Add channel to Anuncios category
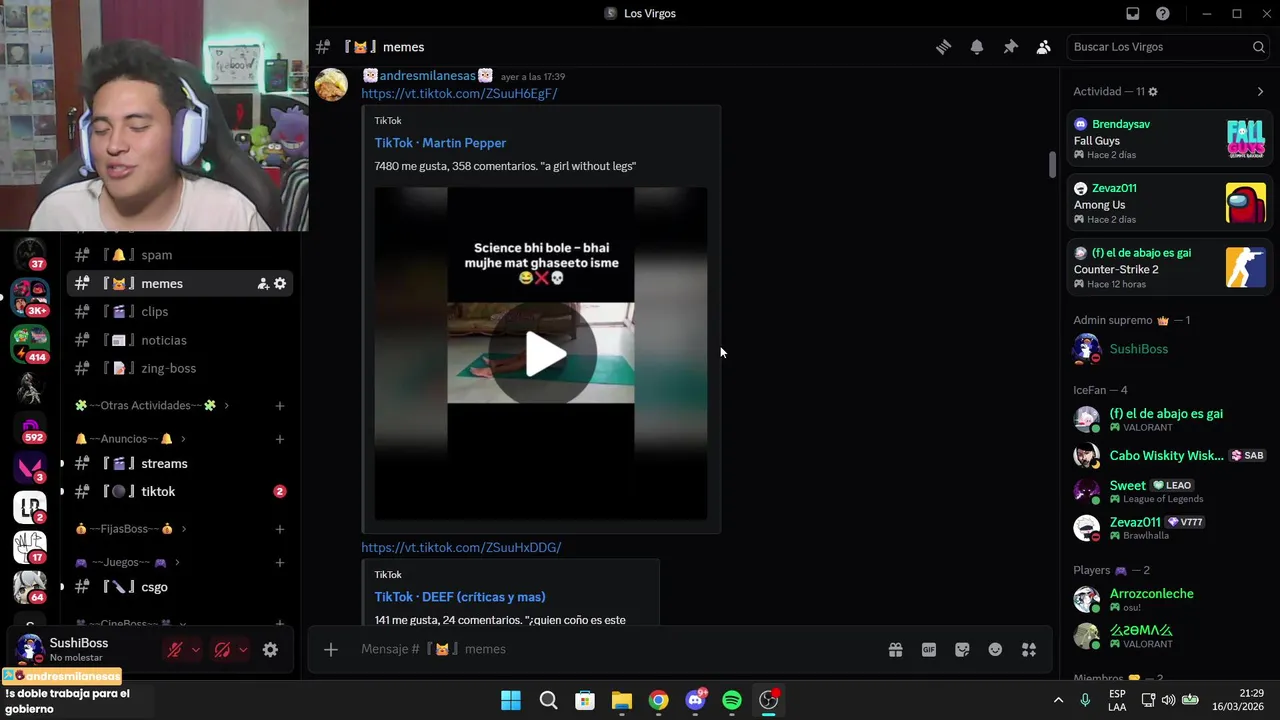This screenshot has height=720, width=1280. 280,439
